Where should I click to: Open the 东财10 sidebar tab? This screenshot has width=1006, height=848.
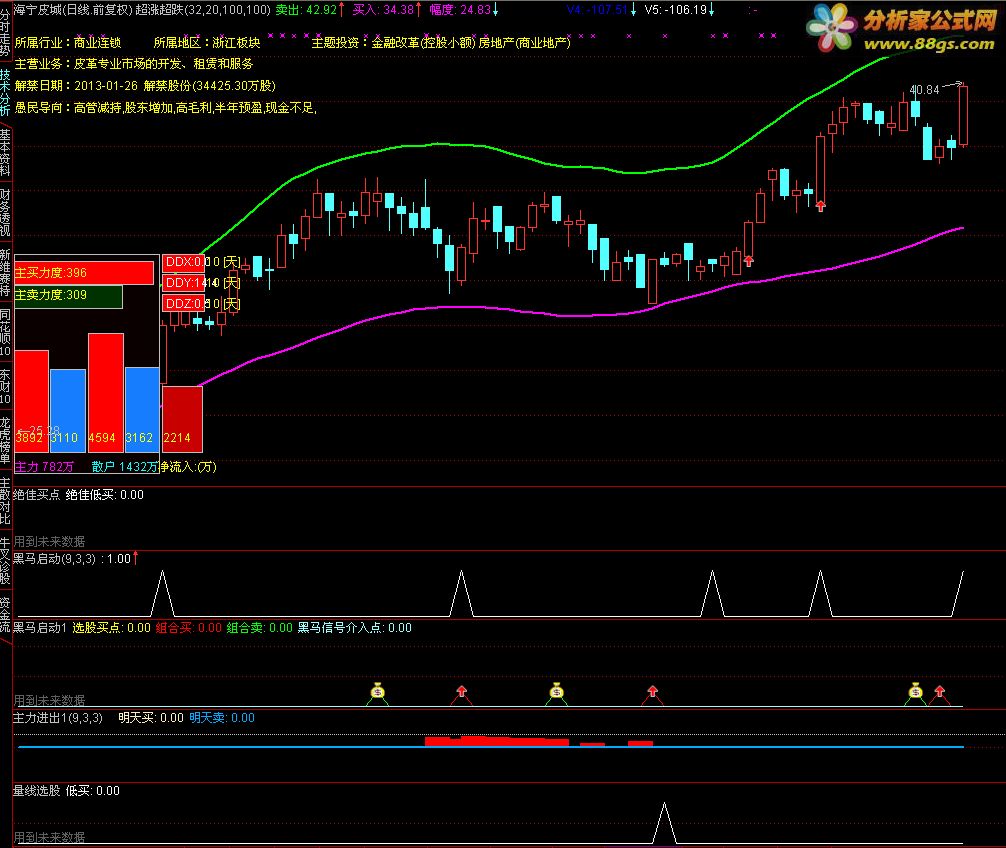(x=5, y=386)
